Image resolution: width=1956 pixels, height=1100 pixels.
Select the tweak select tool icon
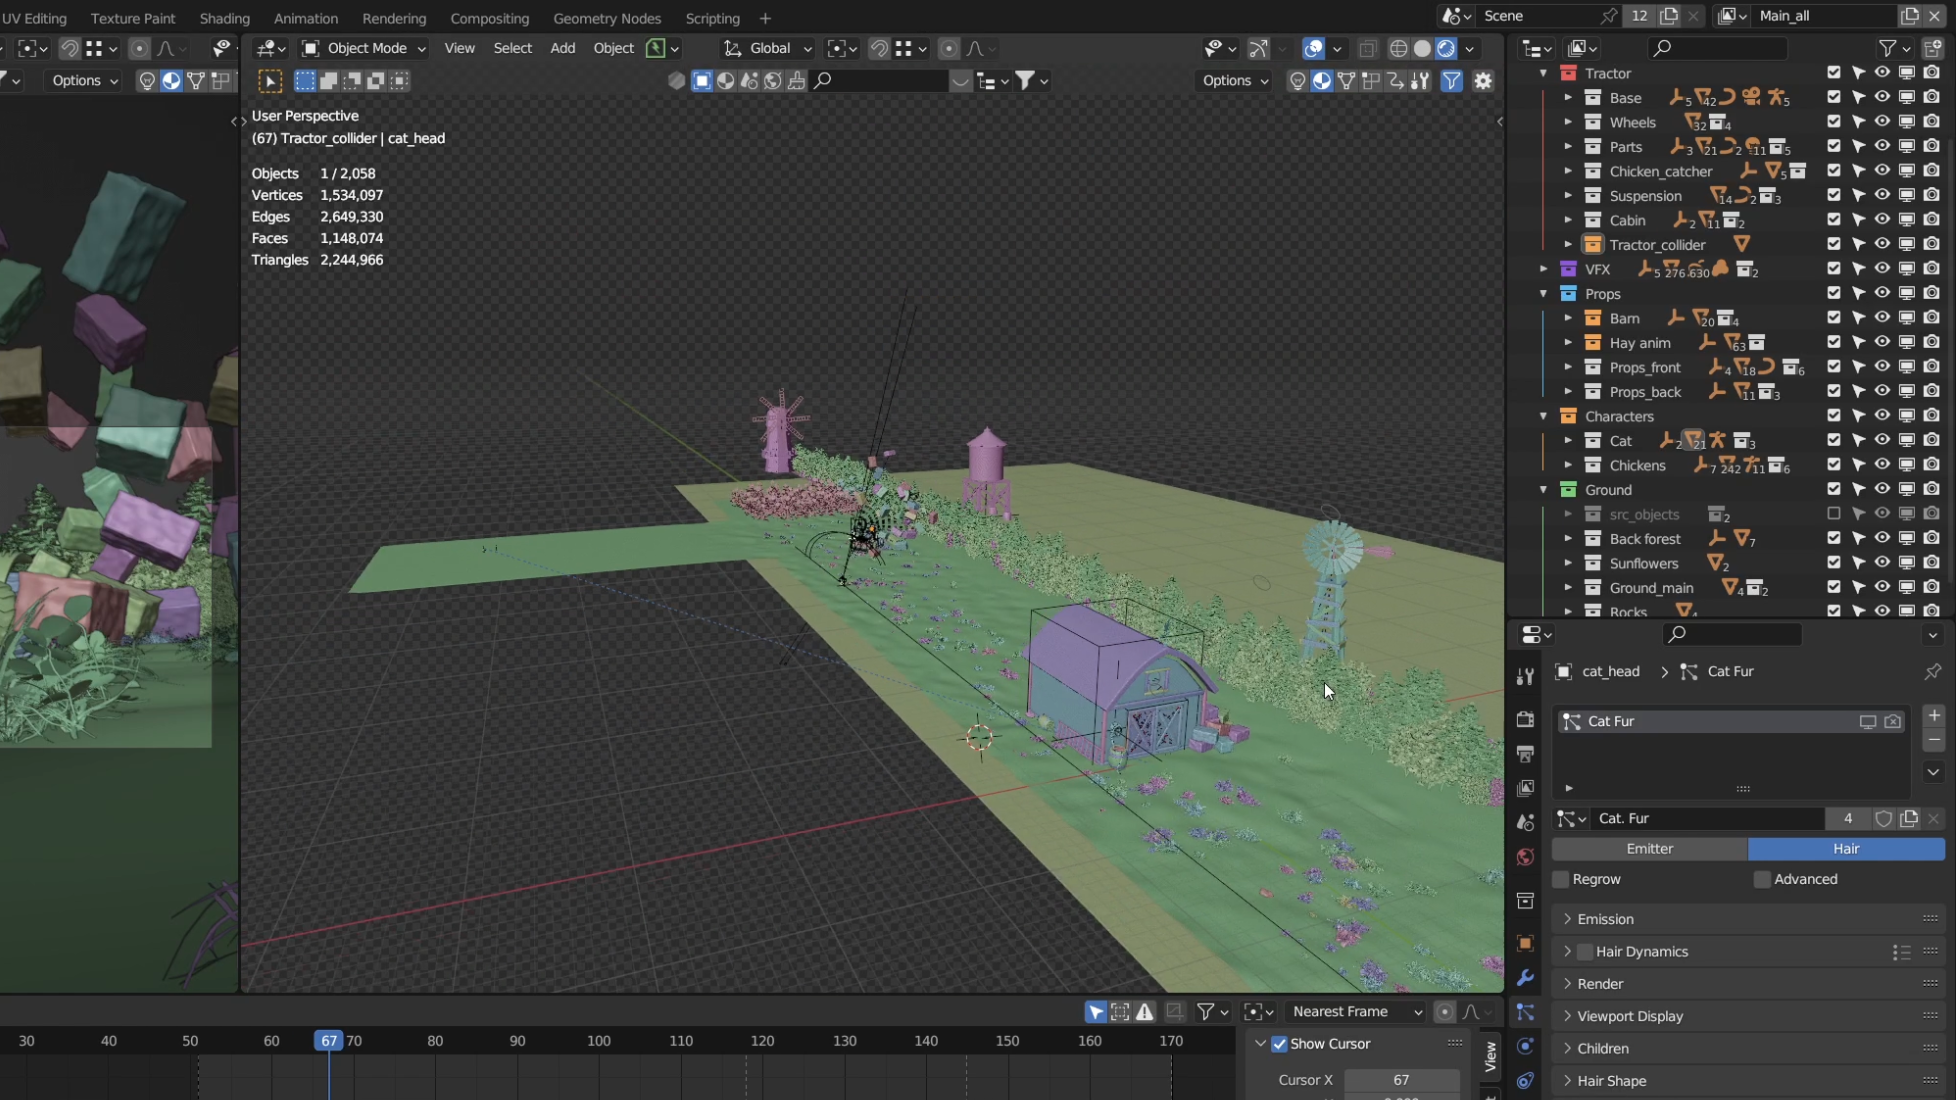(x=270, y=81)
